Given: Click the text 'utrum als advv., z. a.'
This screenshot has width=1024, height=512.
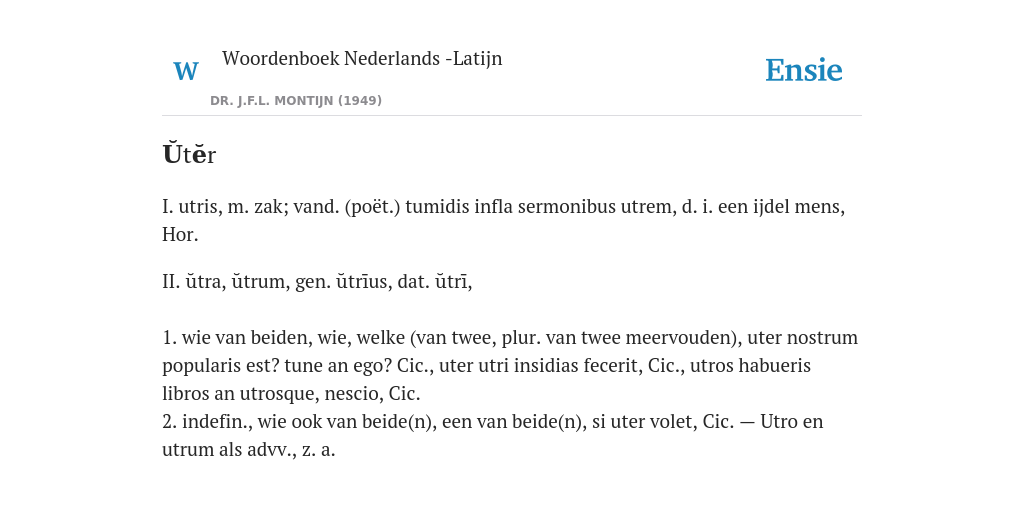Looking at the screenshot, I should [x=249, y=450].
